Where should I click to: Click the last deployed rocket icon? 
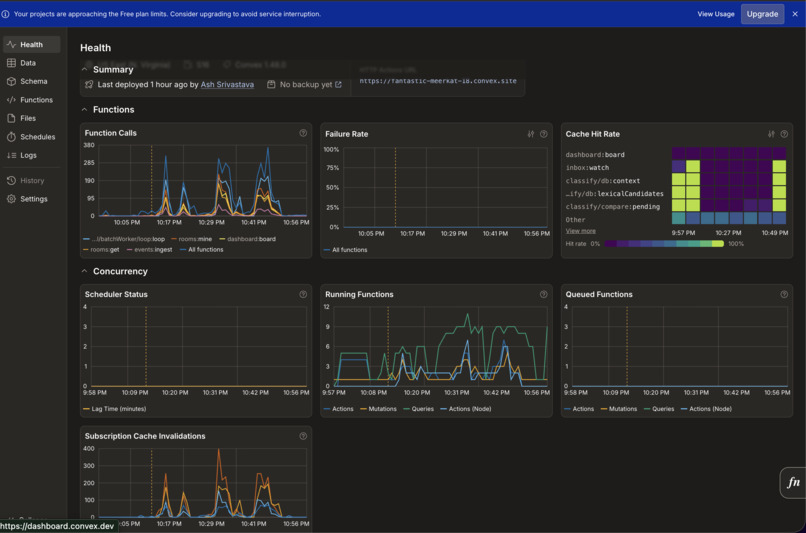89,84
